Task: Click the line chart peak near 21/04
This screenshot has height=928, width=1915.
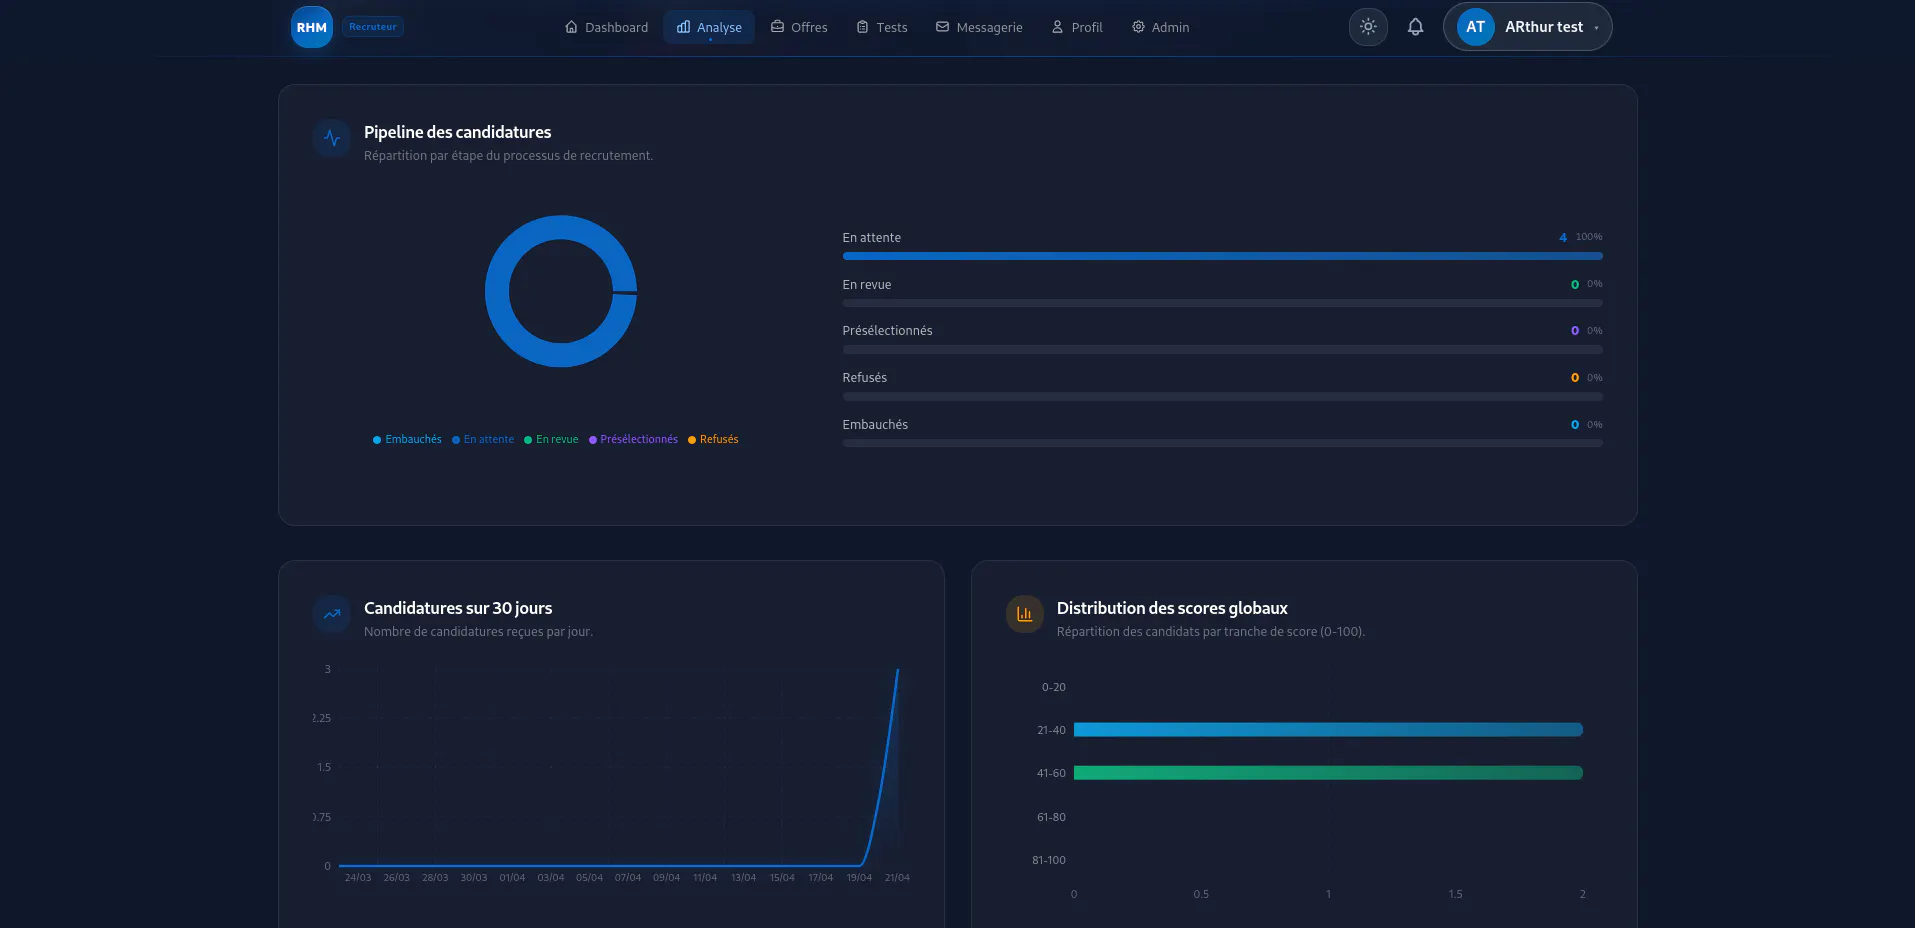Action: coord(897,670)
